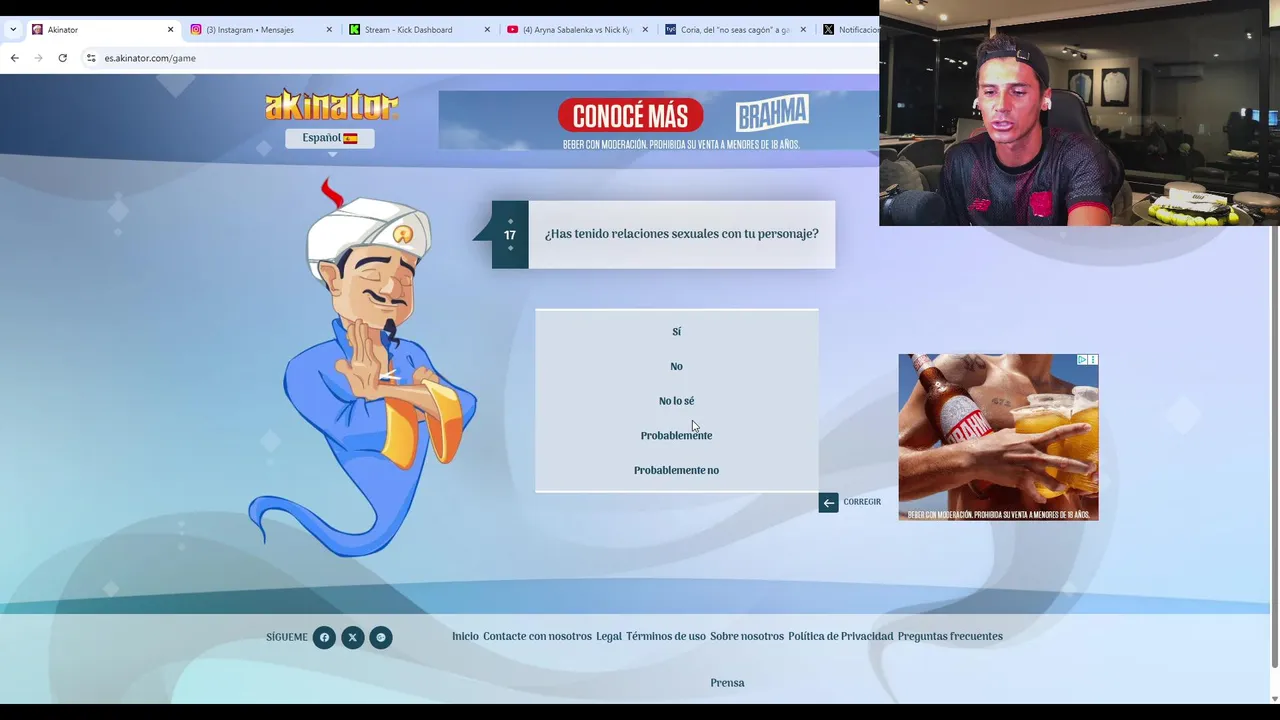1280x720 pixels.
Task: Click the page vertical scrollbar
Action: point(1274,448)
